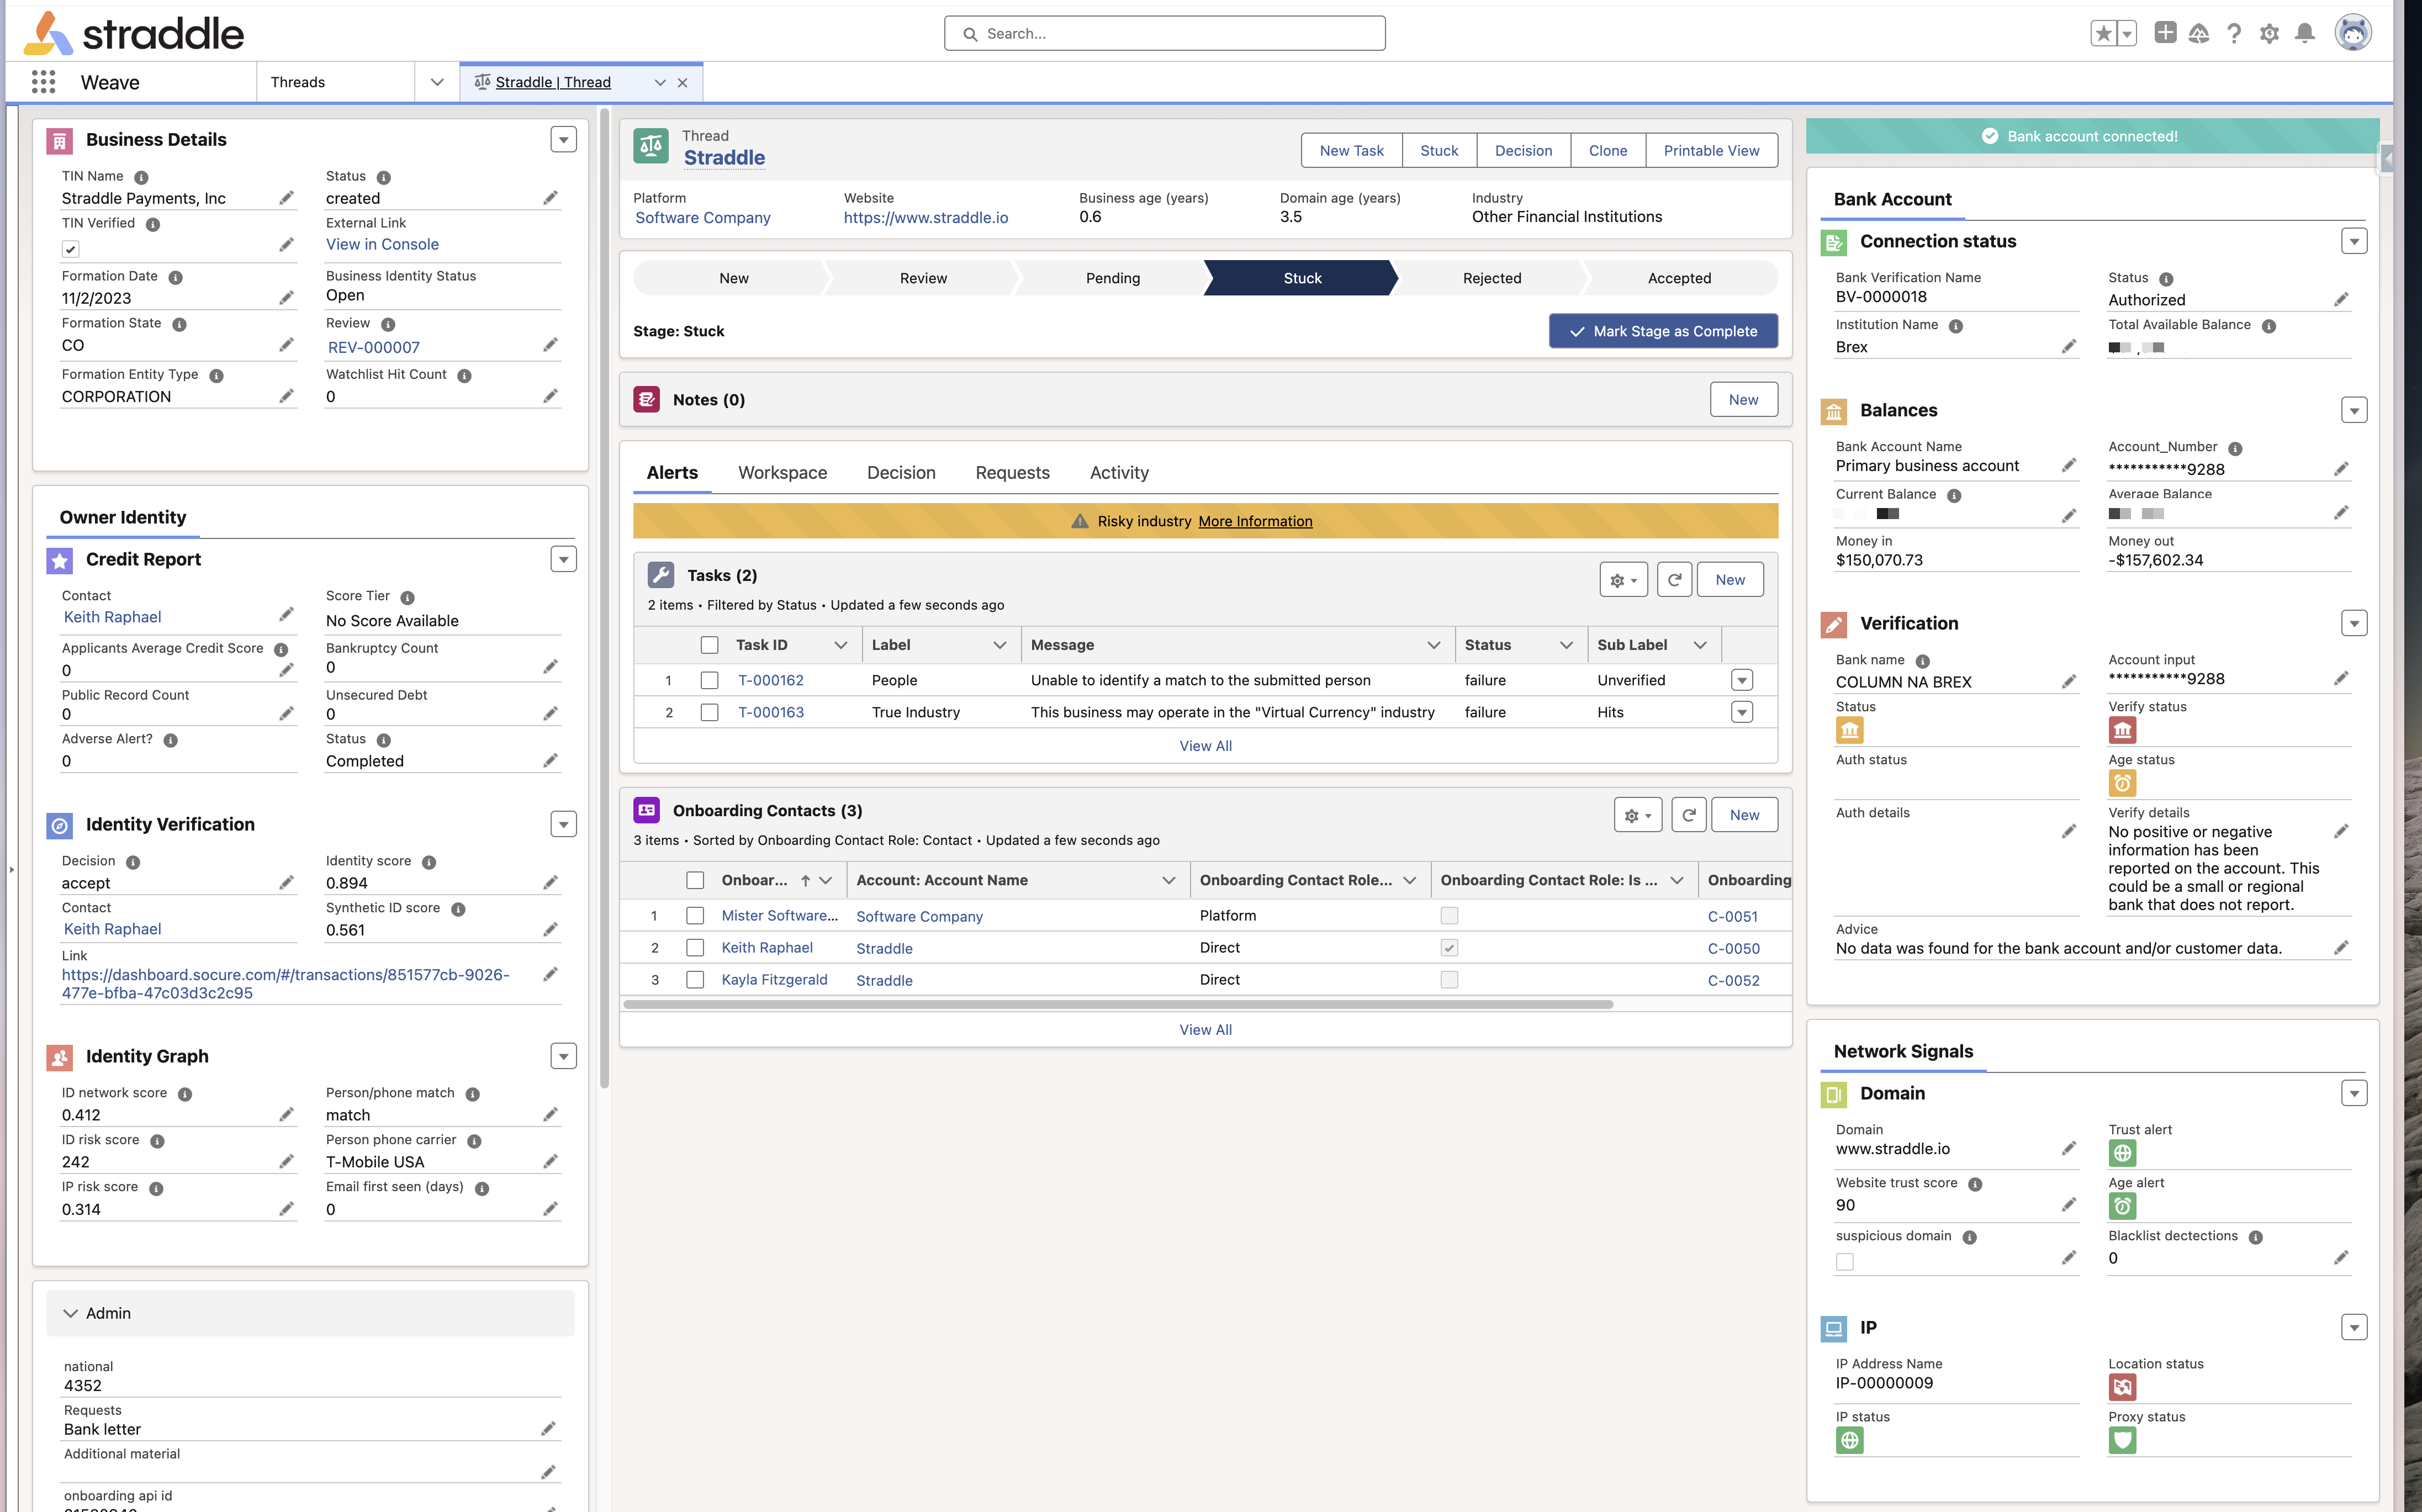Open Onboarding Contacts list settings gear
This screenshot has height=1512, width=2422.
pyautogui.click(x=1637, y=815)
